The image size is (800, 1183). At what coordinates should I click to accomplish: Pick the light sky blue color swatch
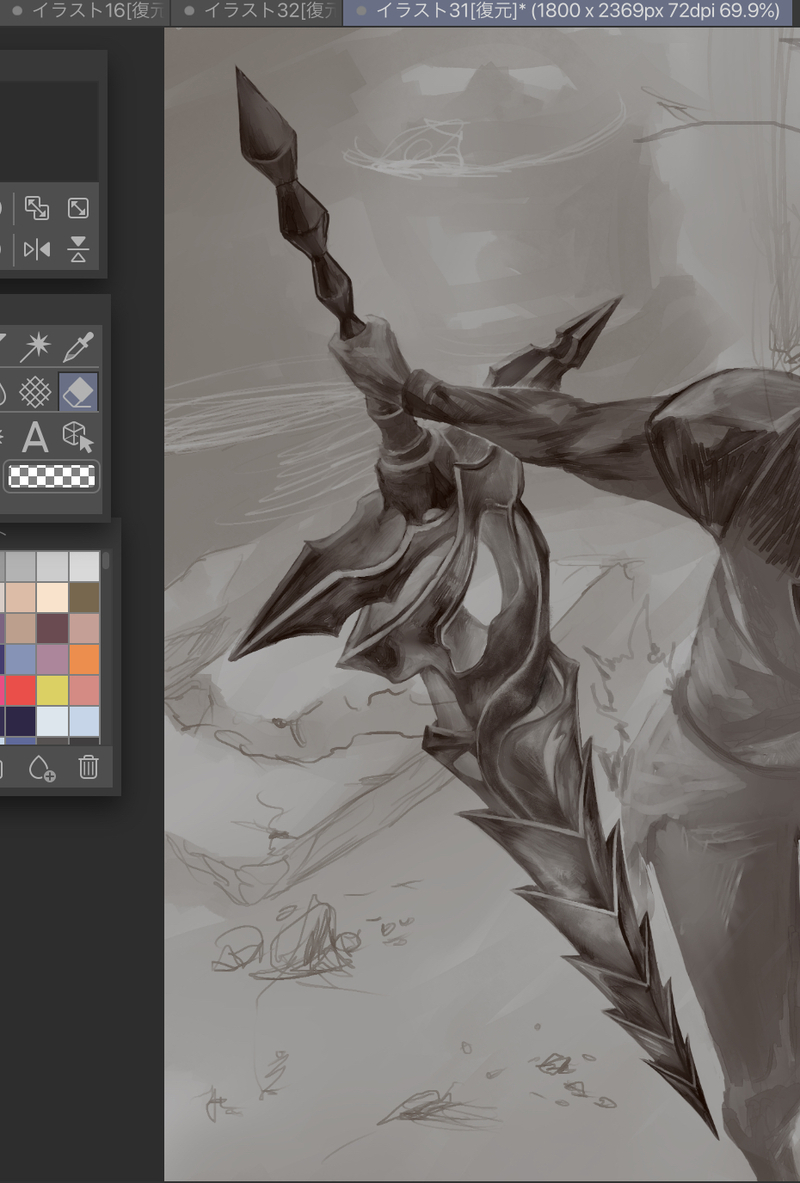point(85,721)
